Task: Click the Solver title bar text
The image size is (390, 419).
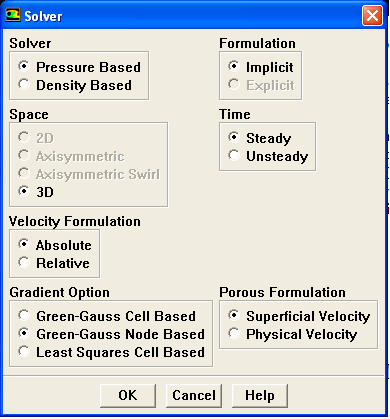Action: (43, 16)
